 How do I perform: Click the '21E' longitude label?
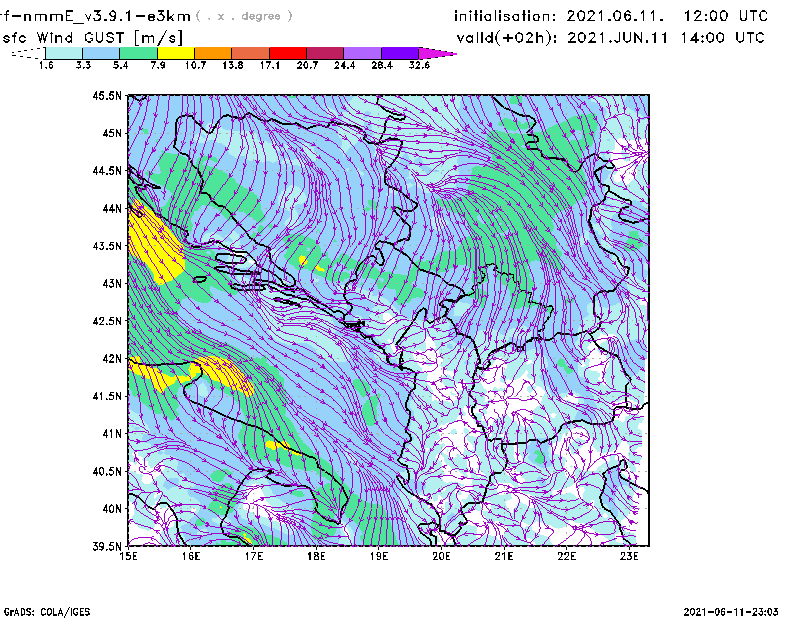(x=504, y=556)
